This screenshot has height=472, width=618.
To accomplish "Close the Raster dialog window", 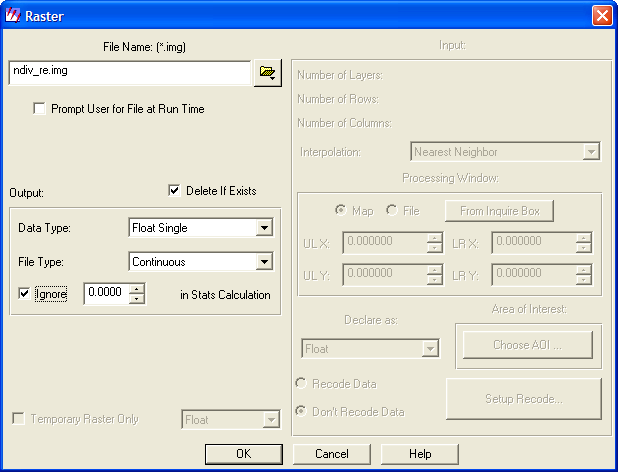I will (601, 15).
